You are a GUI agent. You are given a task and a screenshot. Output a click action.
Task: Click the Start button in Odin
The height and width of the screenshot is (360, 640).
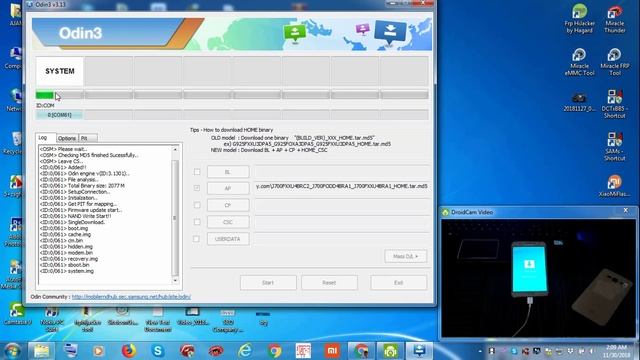268,282
